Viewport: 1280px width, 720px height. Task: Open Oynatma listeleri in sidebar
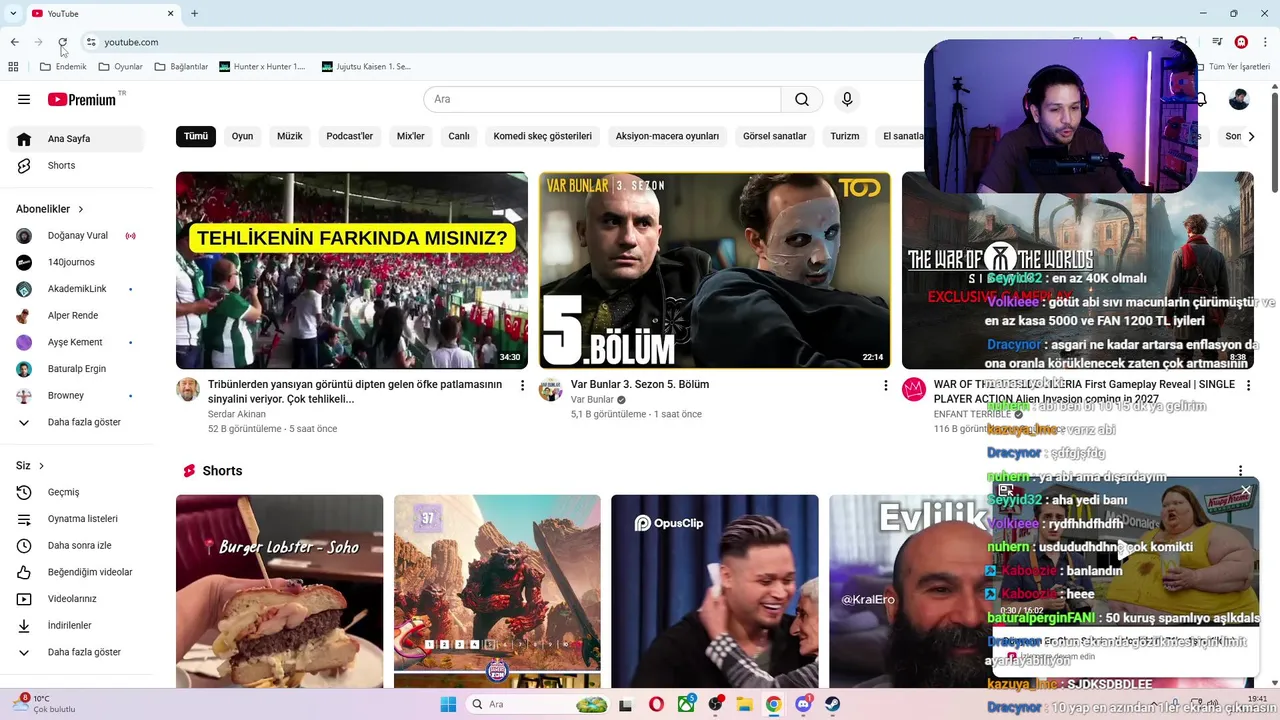(76, 519)
